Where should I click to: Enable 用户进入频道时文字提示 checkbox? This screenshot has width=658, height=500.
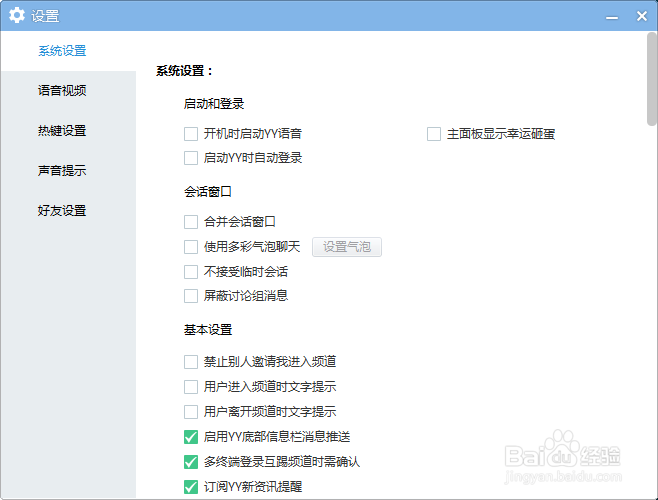tap(191, 387)
